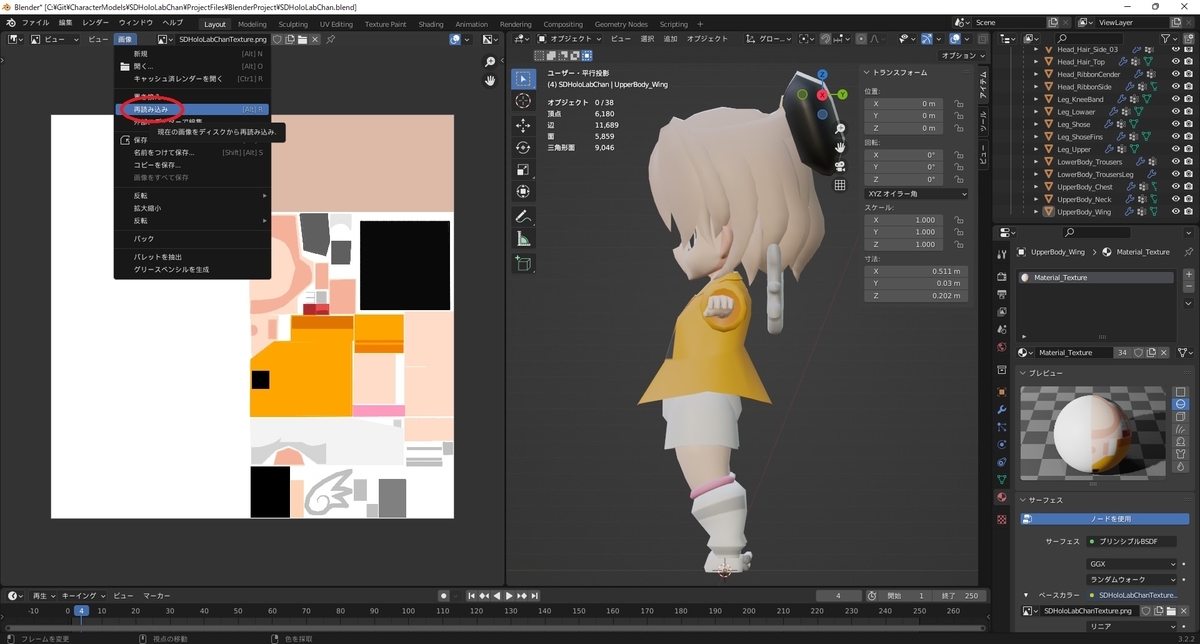The image size is (1200, 644).
Task: Select the Transform tool in 3D viewport
Action: (x=523, y=192)
